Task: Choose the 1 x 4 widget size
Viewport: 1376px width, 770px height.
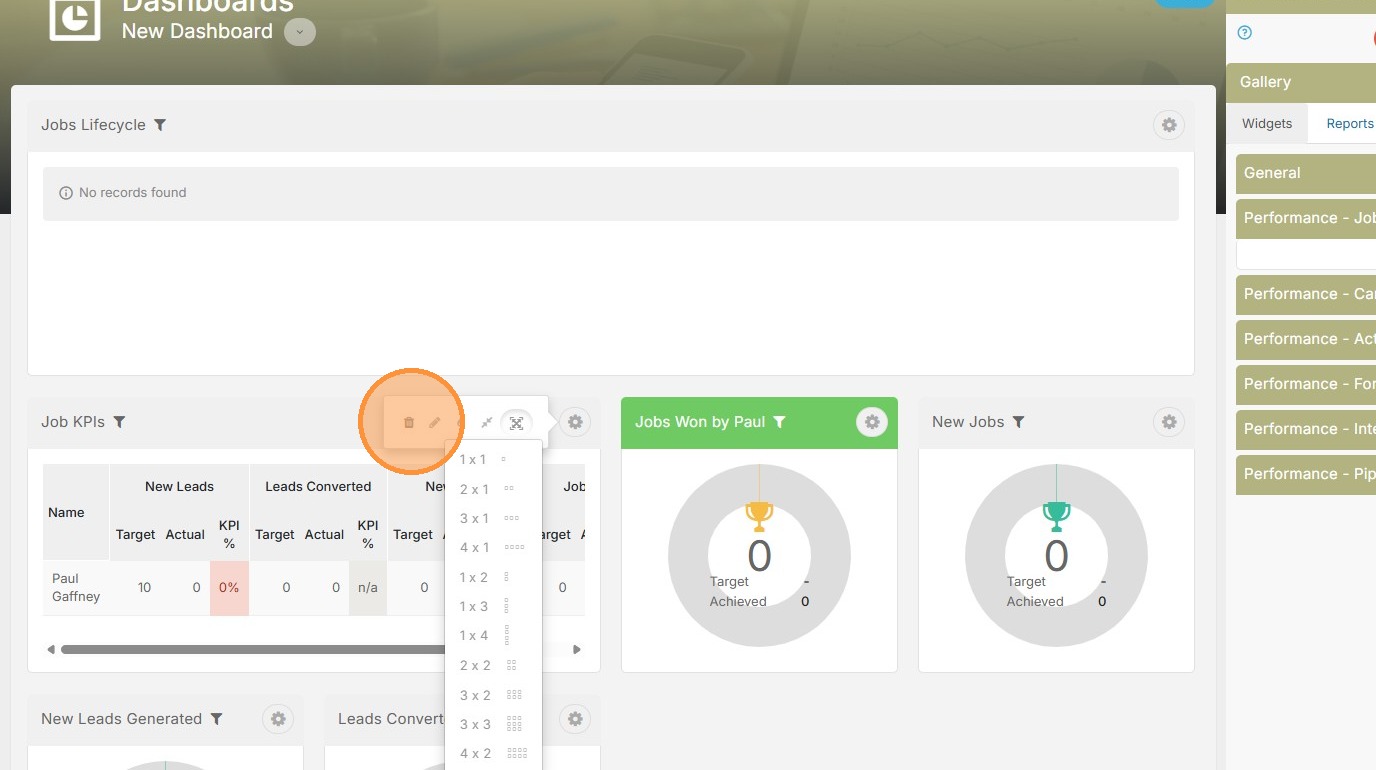Action: [493, 635]
